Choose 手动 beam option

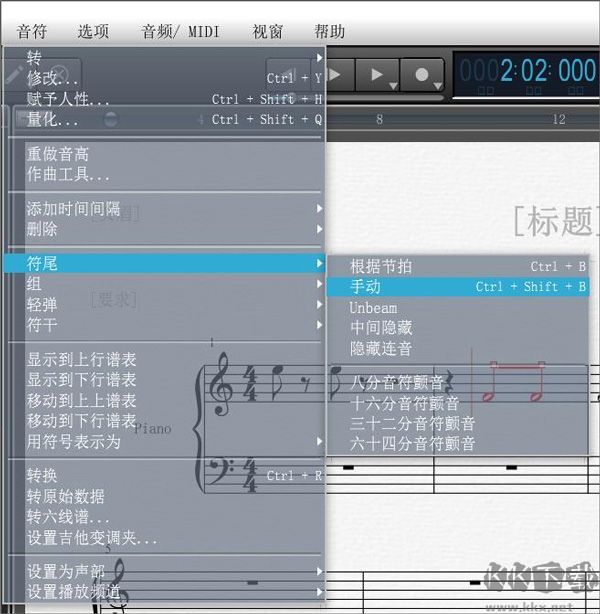(458, 287)
